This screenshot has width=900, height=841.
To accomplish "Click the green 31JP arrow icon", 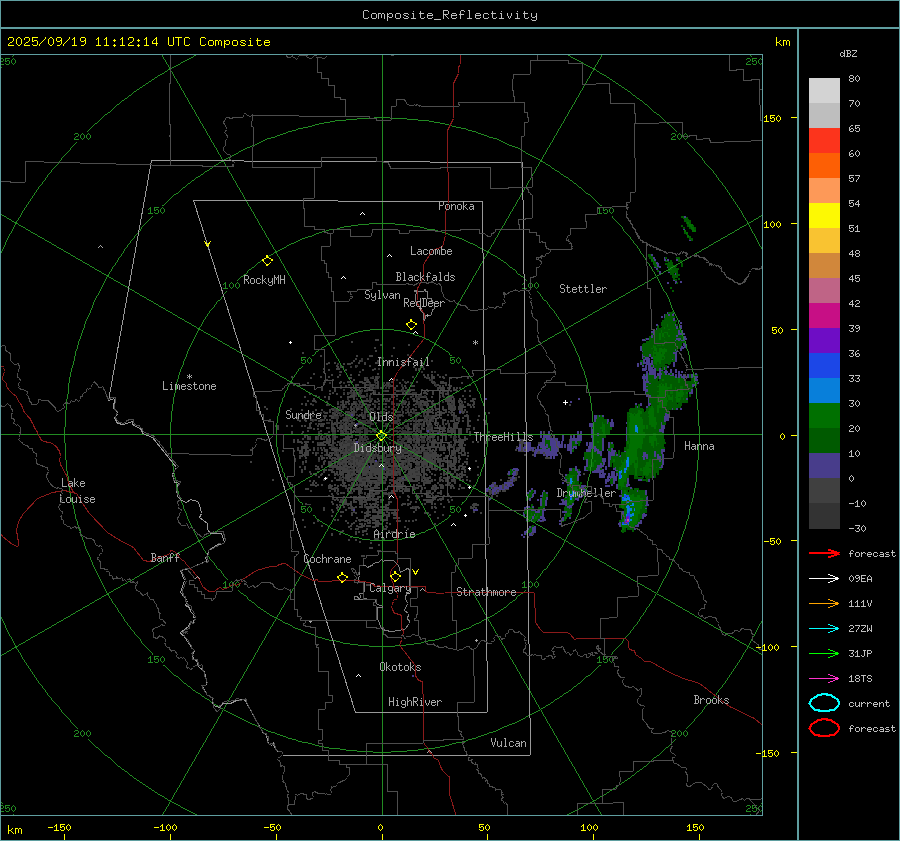I will pyautogui.click(x=824, y=653).
